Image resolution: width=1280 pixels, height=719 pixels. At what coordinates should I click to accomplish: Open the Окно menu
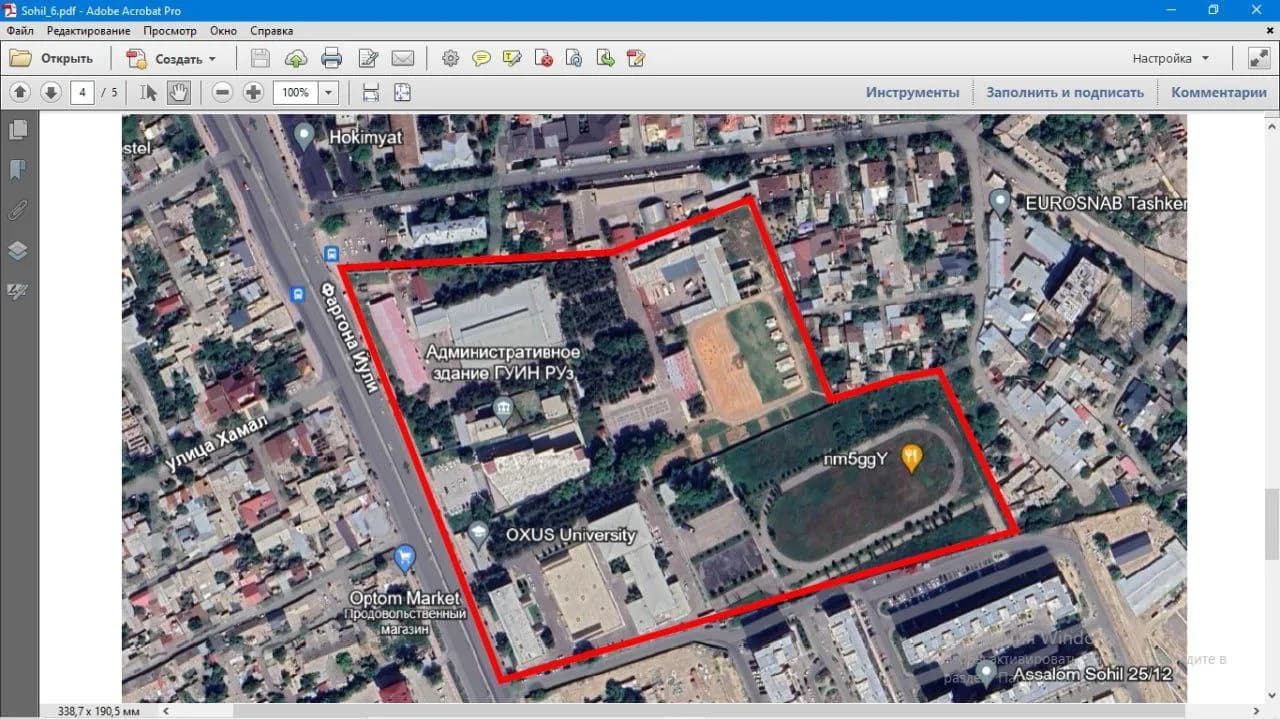click(x=223, y=31)
